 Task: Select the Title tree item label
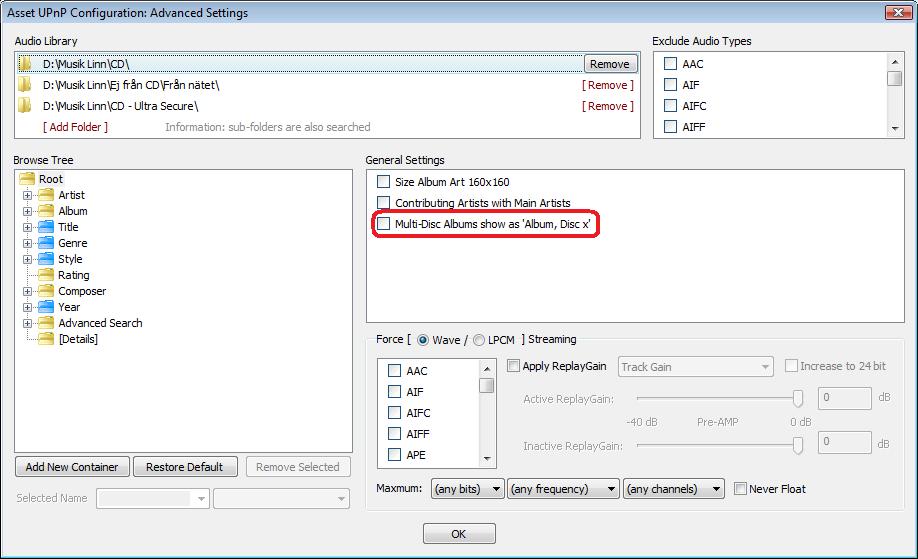[68, 227]
